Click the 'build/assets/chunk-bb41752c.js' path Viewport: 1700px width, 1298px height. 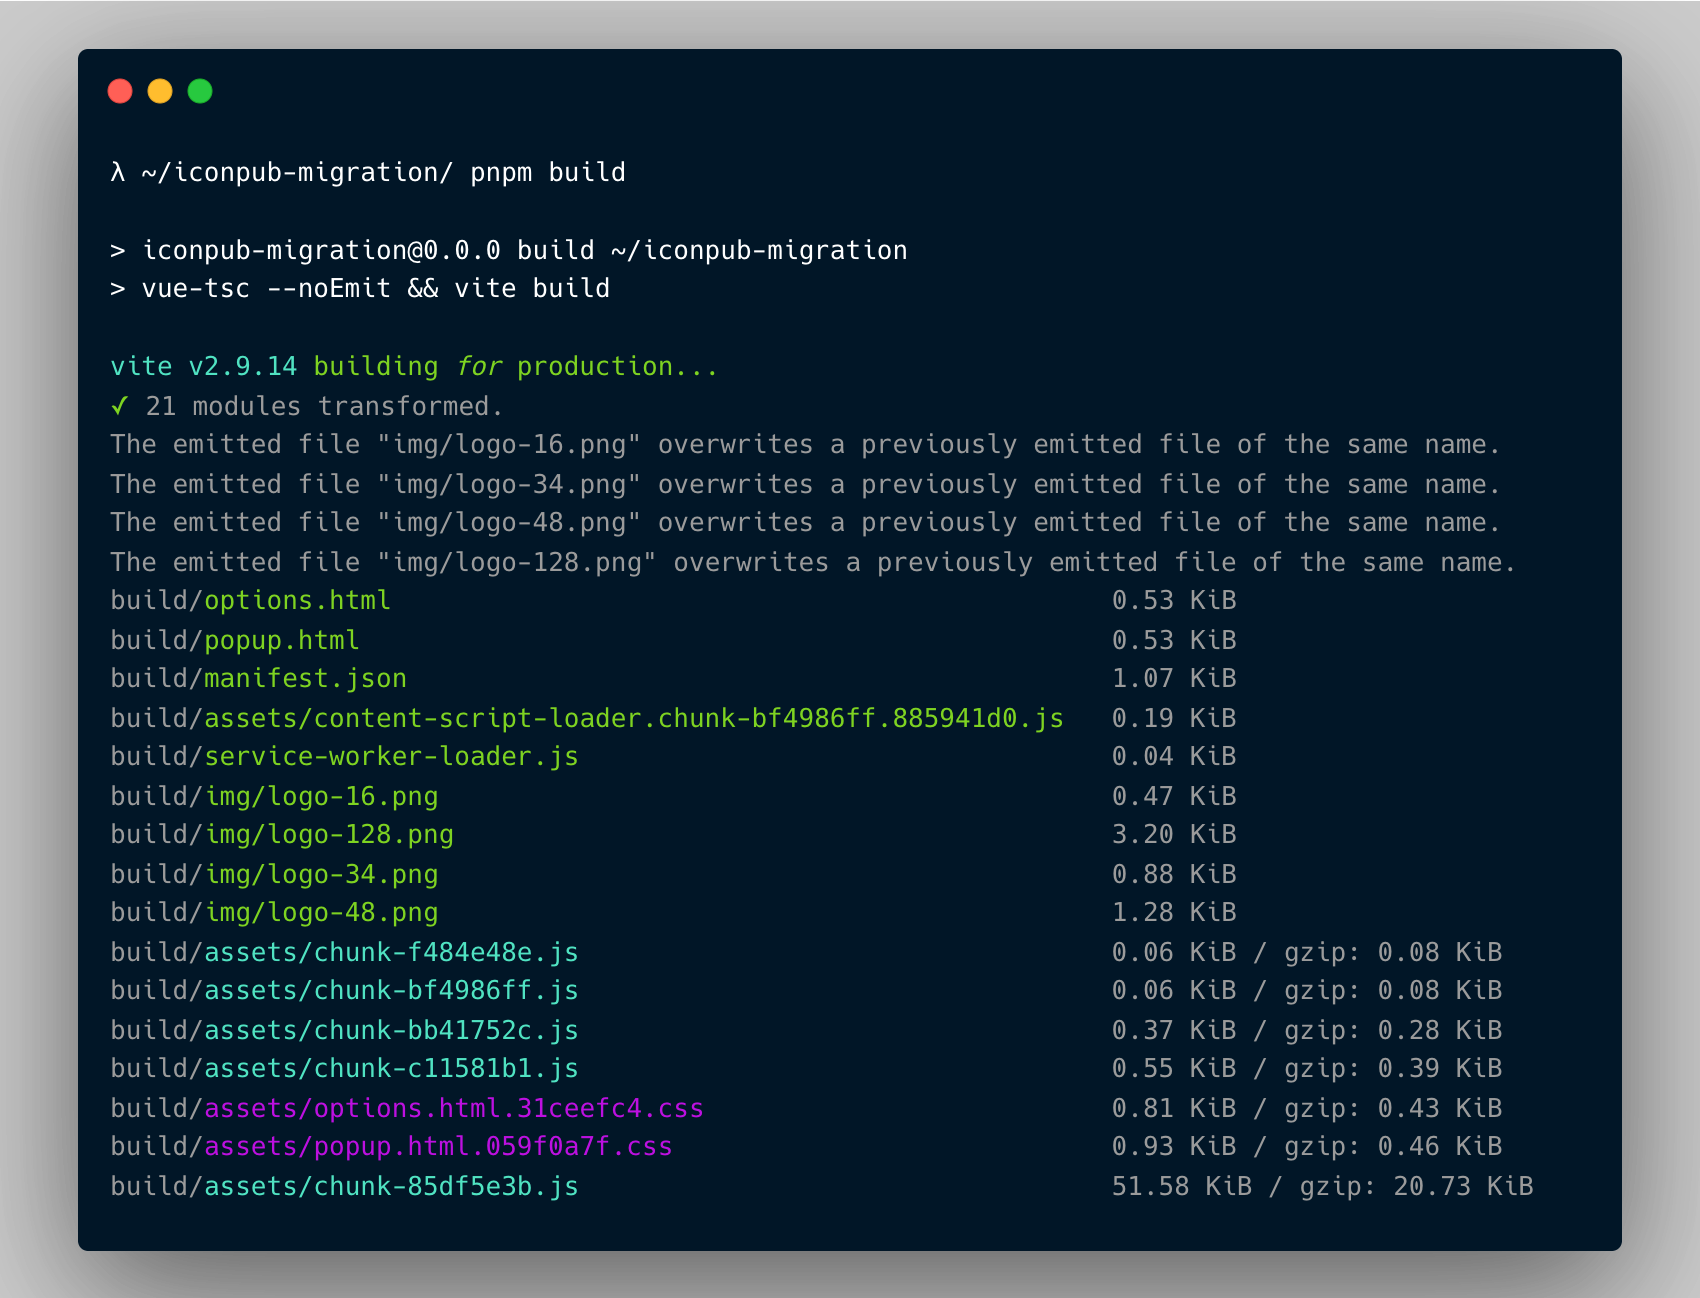coord(344,1030)
